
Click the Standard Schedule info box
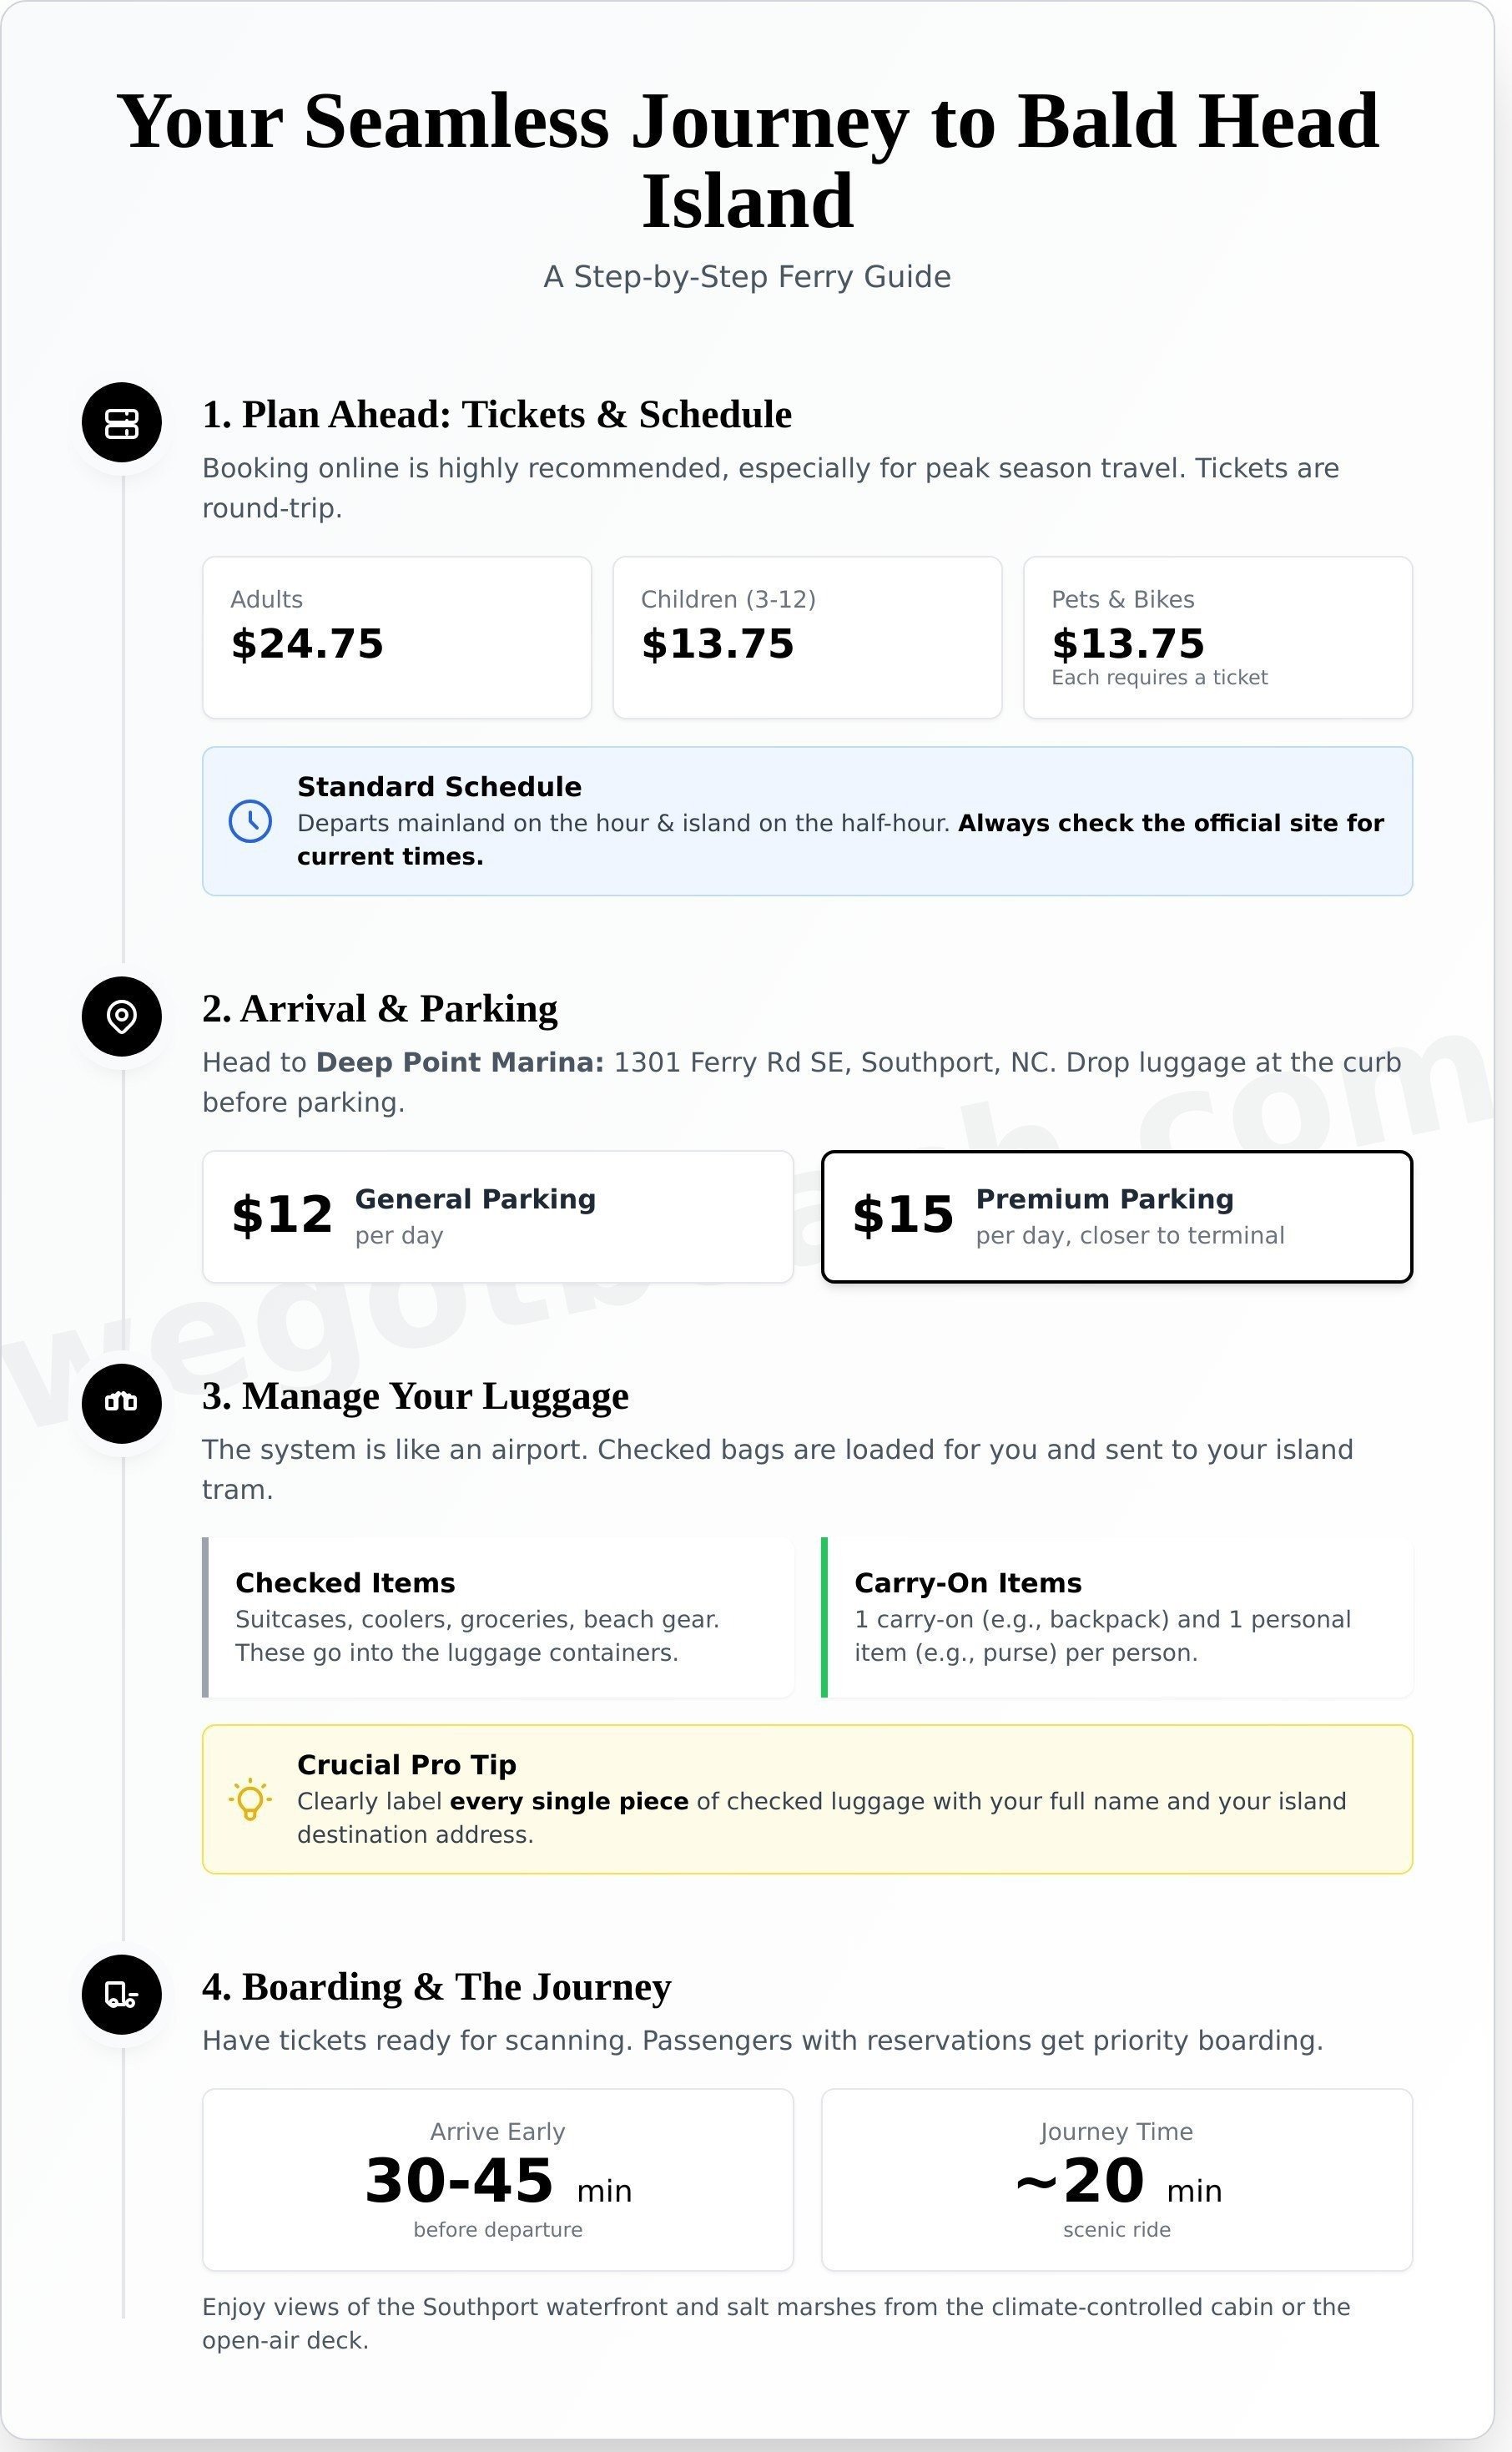(807, 821)
